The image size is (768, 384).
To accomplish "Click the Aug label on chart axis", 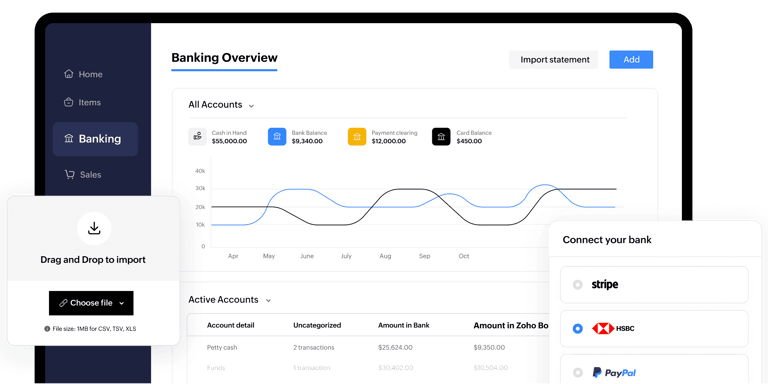I will coord(385,256).
